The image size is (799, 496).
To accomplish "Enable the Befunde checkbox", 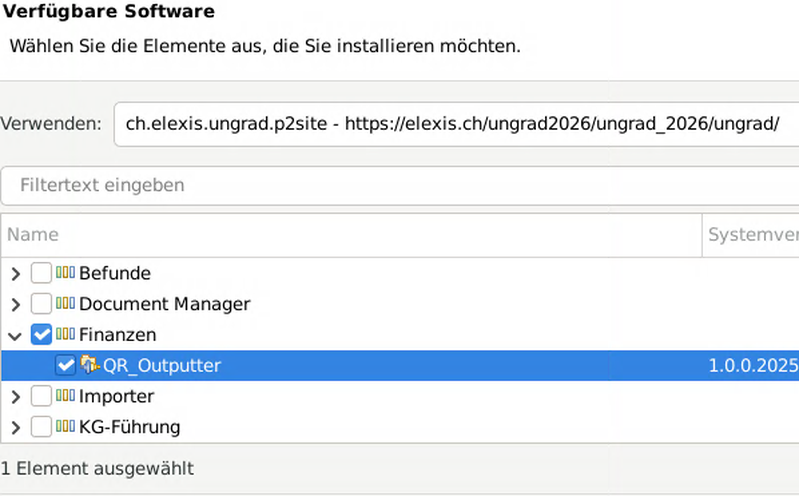I will click(x=41, y=273).
